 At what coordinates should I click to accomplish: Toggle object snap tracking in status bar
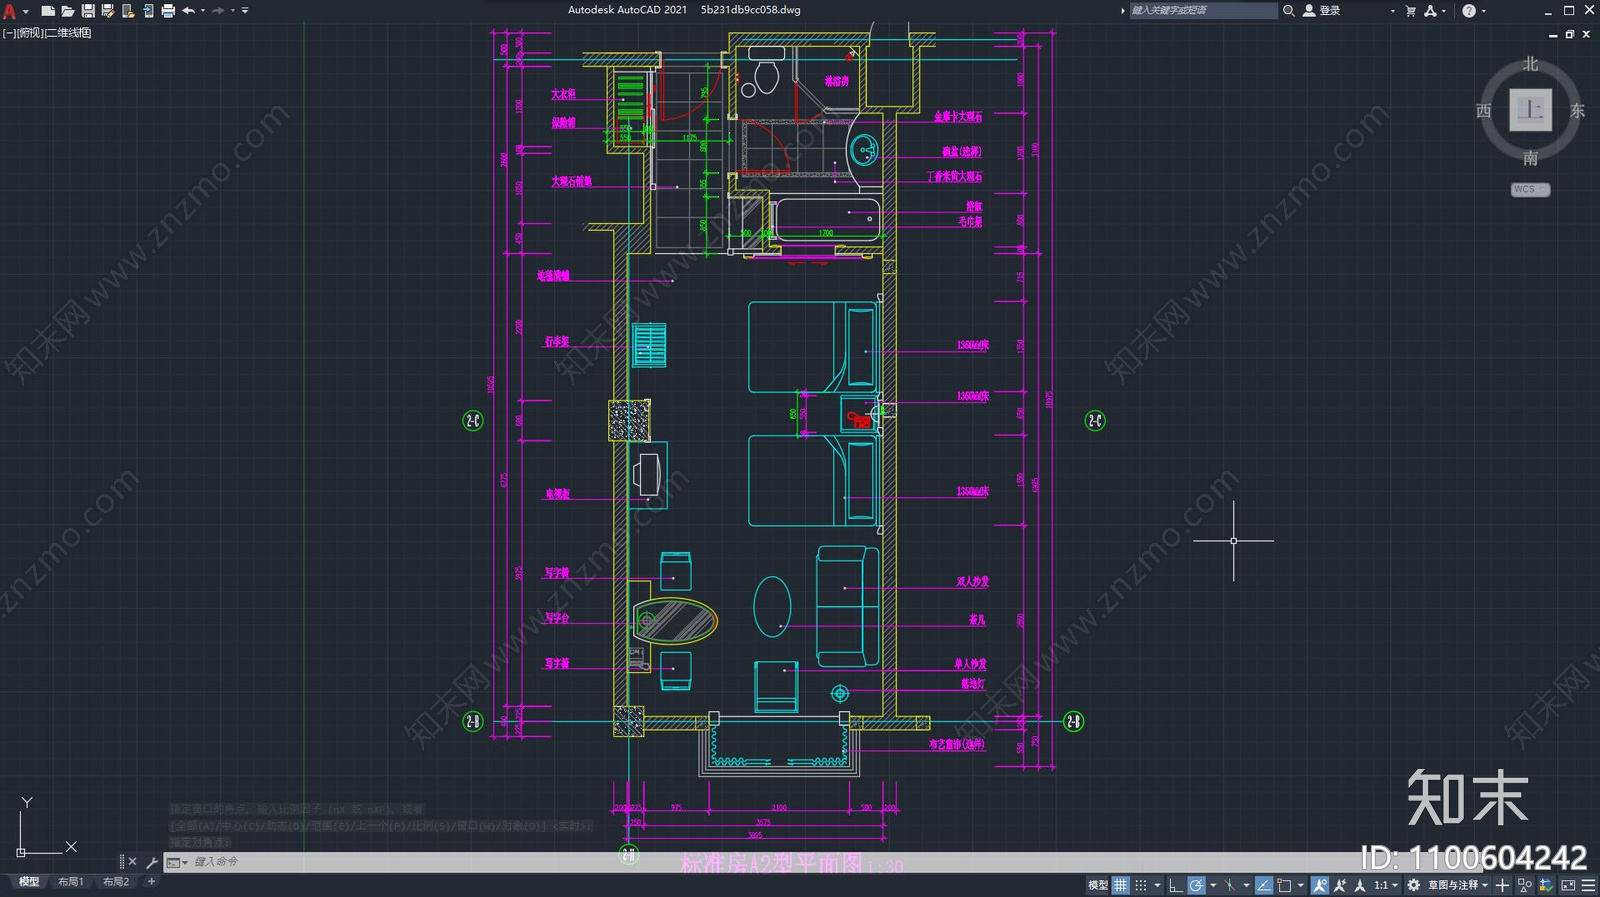[1264, 885]
